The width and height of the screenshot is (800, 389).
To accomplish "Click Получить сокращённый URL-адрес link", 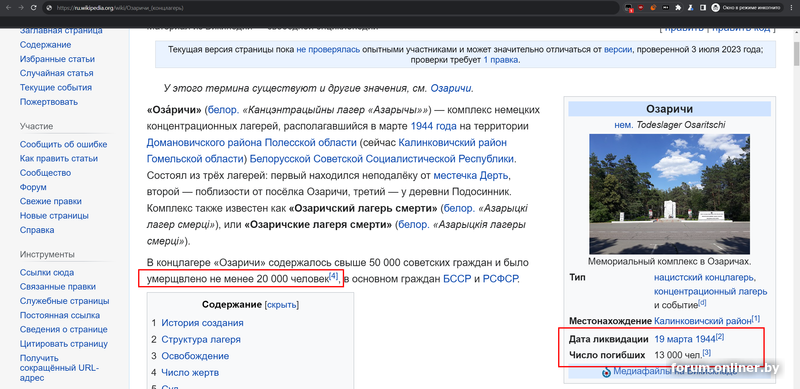I will tap(59, 368).
